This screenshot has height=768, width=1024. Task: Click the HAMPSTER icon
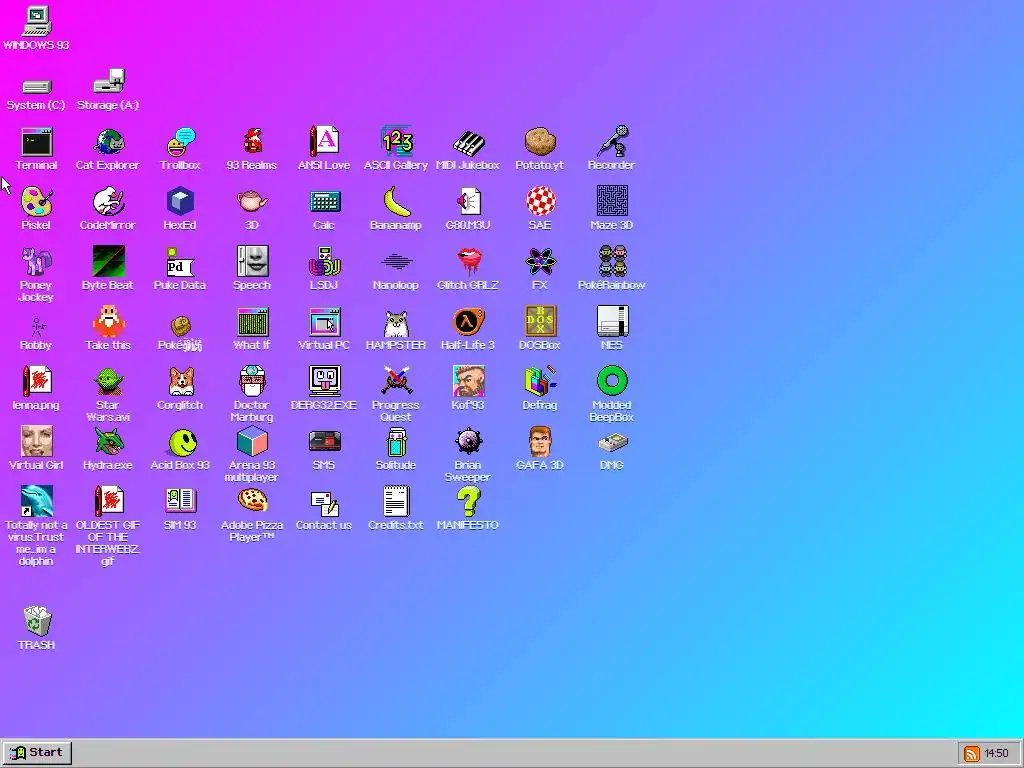pyautogui.click(x=396, y=322)
